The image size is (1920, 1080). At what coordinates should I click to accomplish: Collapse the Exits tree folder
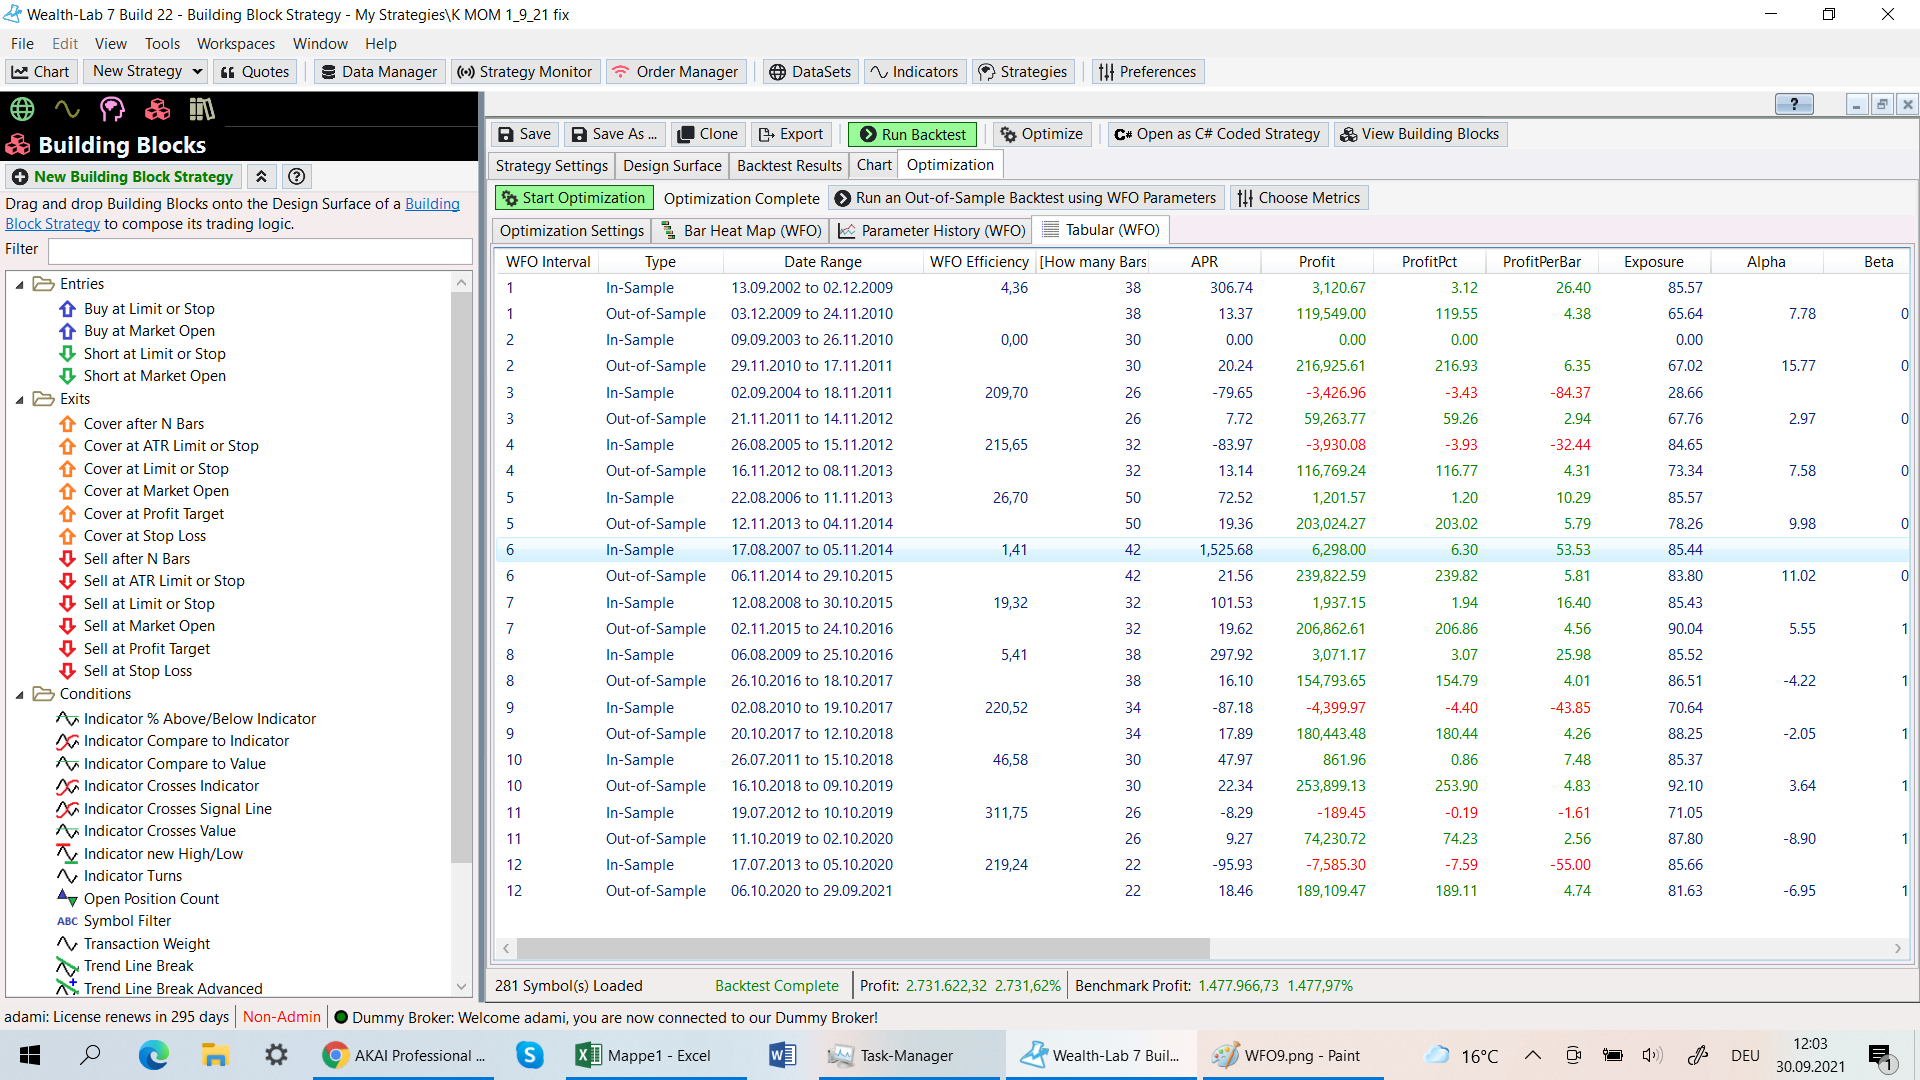pos(19,400)
